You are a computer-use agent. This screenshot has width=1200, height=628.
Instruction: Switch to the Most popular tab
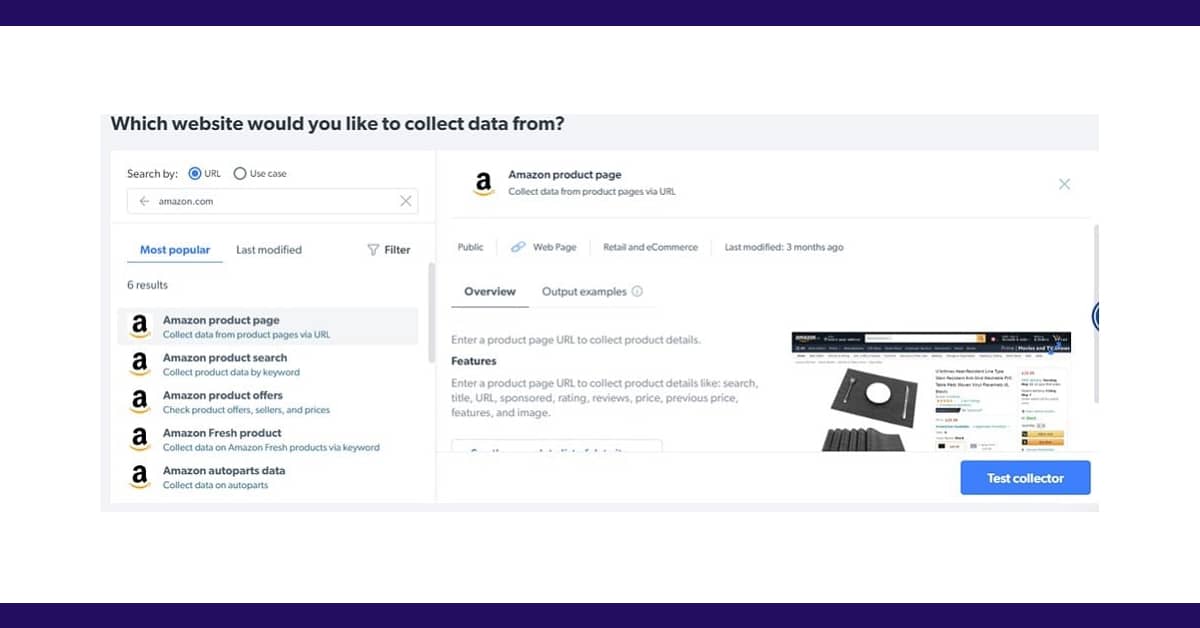[x=175, y=250]
